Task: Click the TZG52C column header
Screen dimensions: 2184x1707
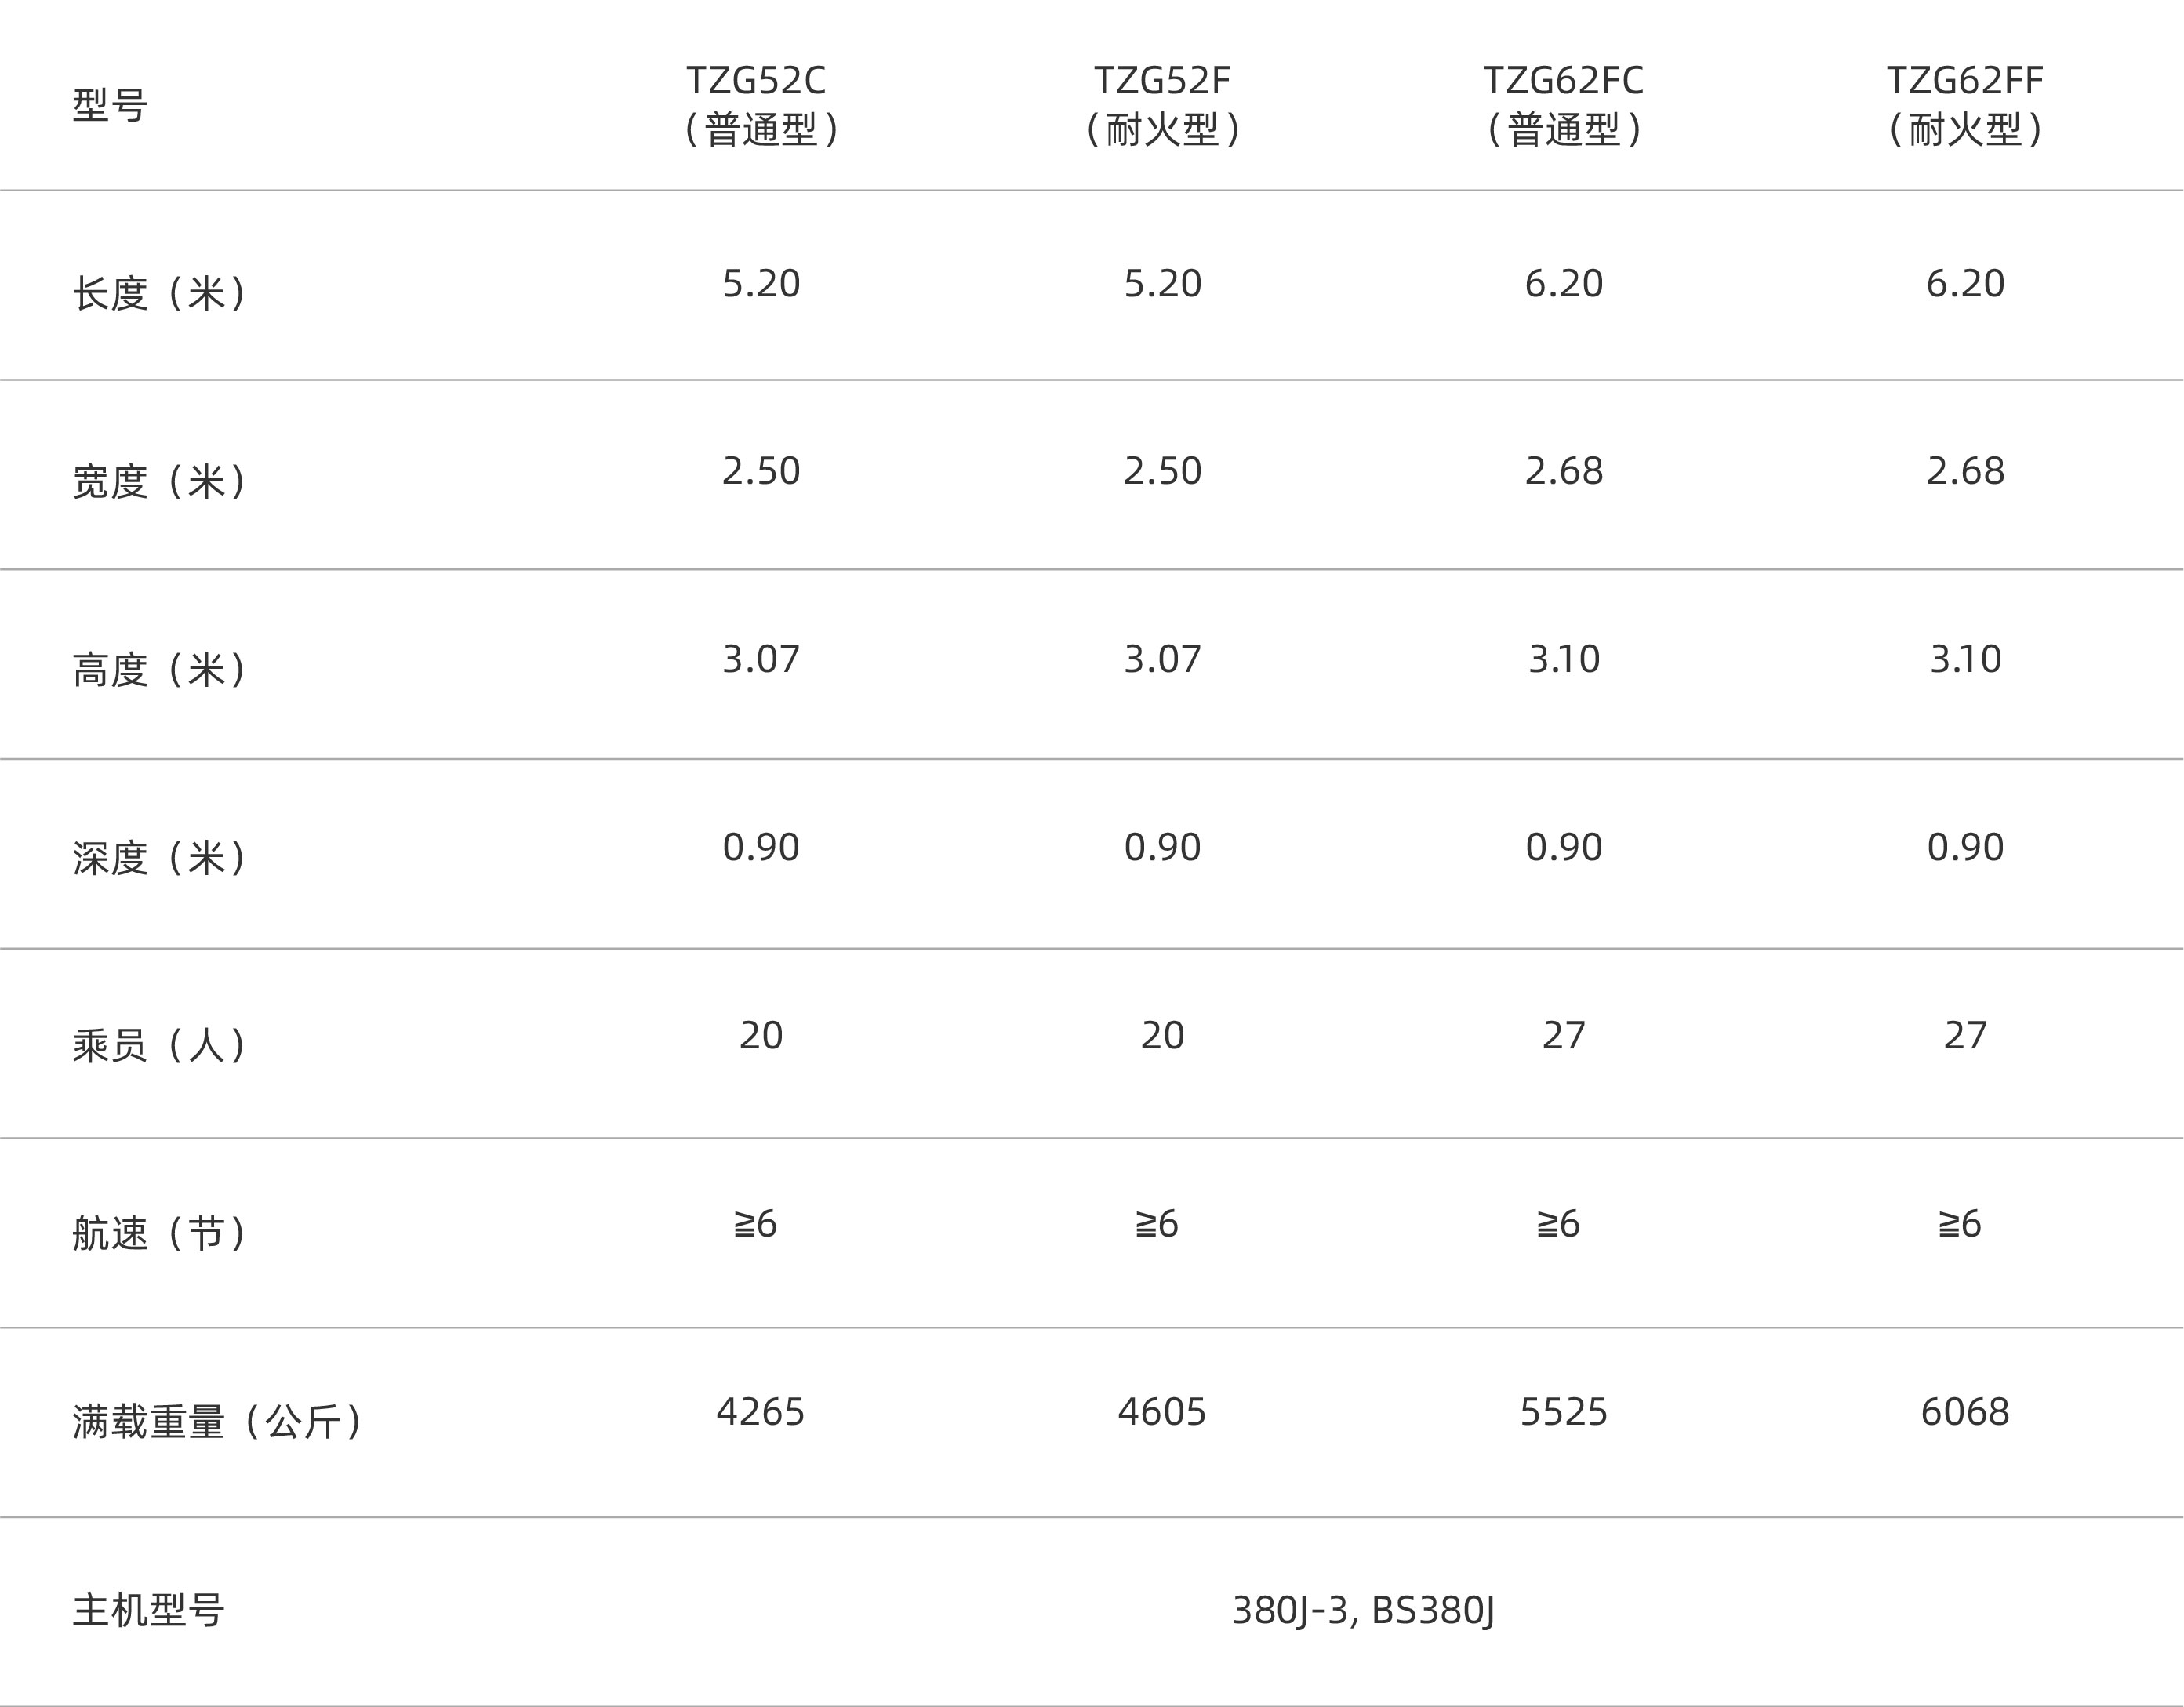Action: tap(761, 105)
